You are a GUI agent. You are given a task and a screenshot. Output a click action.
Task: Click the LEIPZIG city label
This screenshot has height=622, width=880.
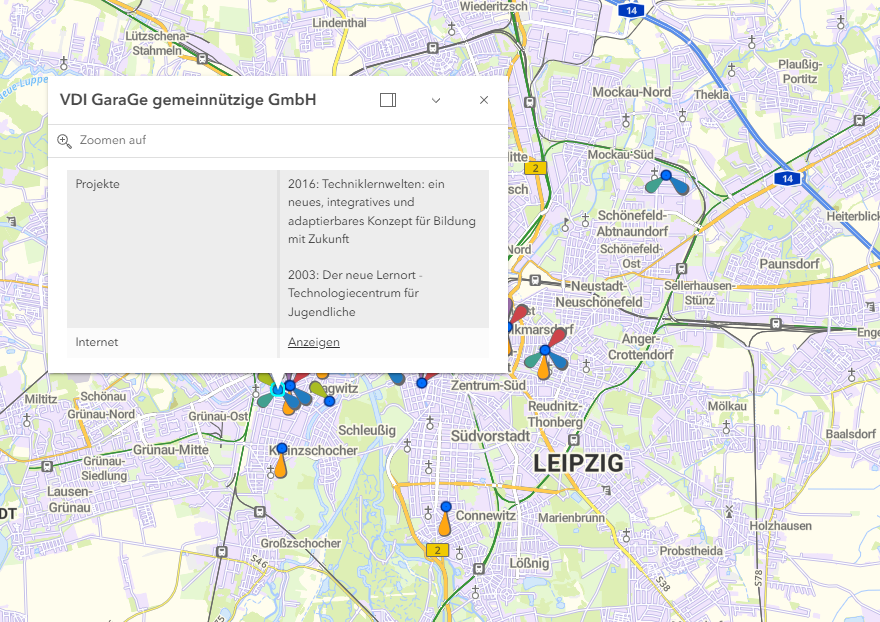coord(578,464)
